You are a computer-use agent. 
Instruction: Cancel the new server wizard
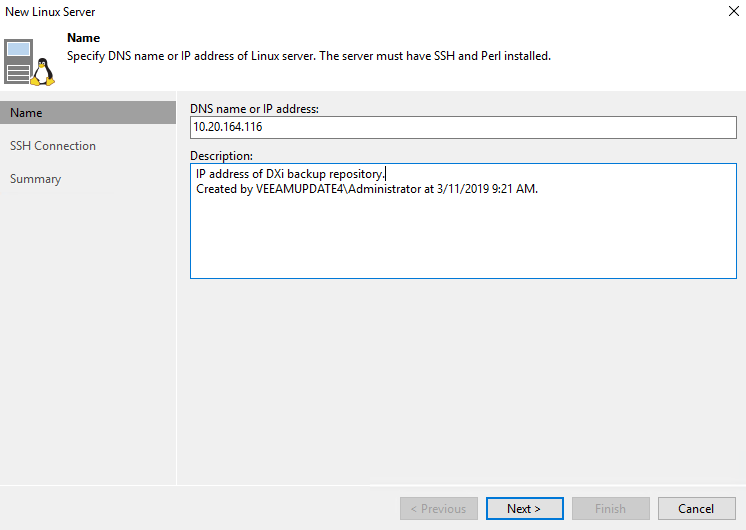(697, 509)
